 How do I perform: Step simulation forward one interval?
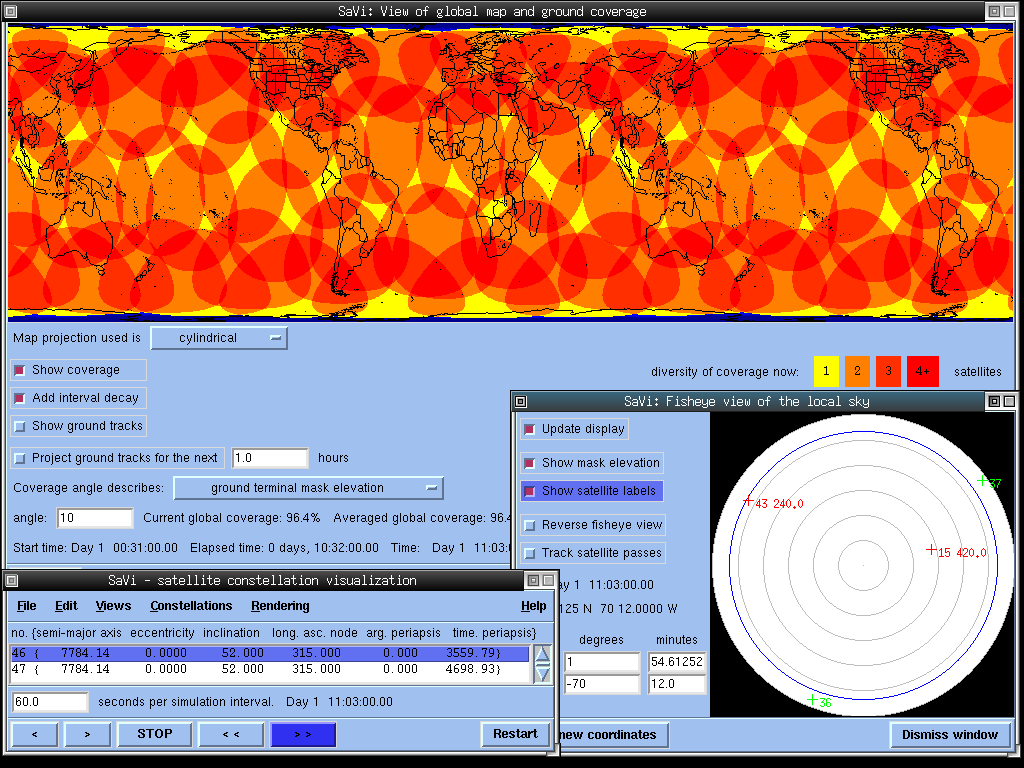click(87, 734)
